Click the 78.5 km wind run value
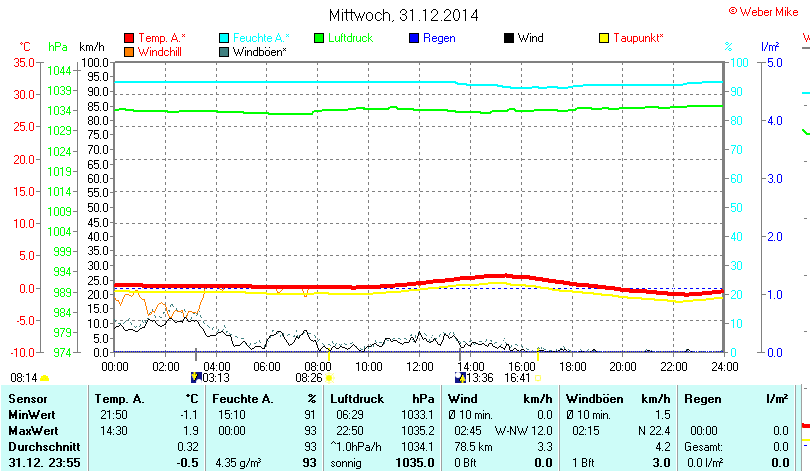 click(x=473, y=447)
